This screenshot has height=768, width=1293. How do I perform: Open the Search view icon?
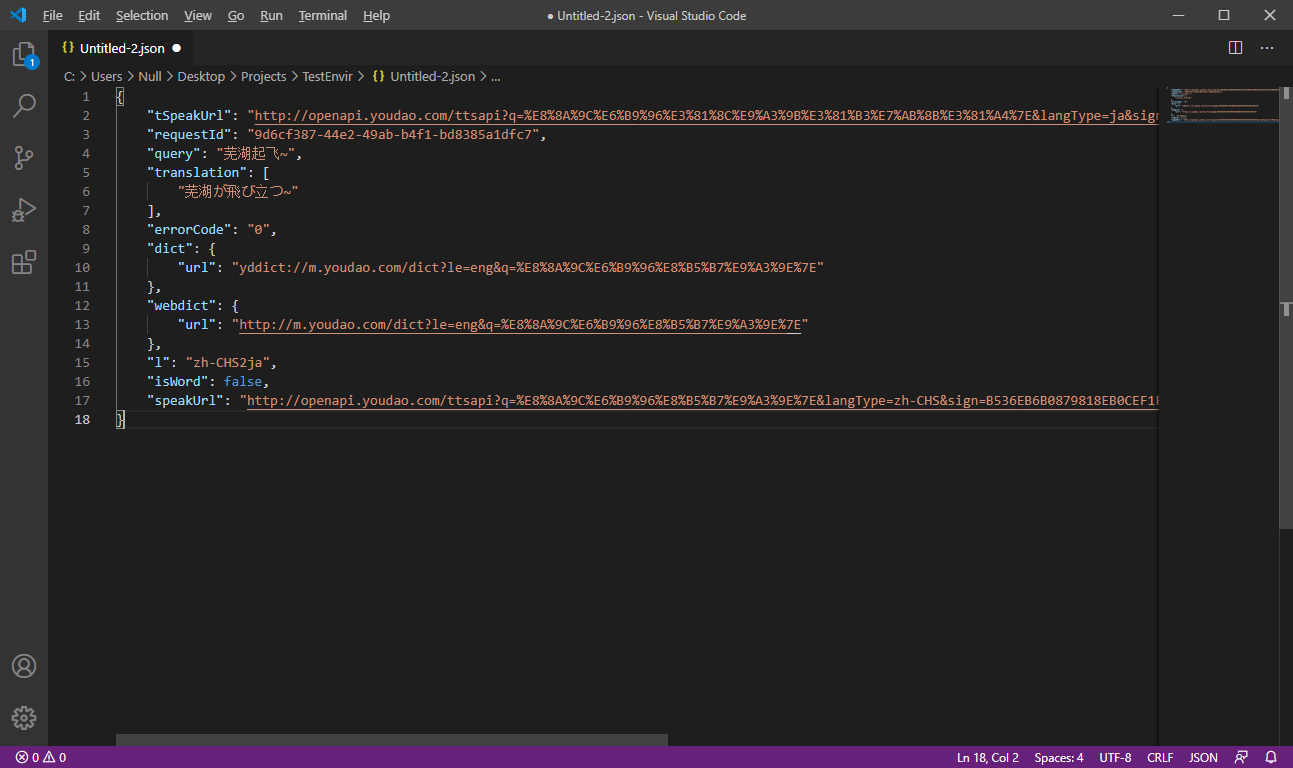coord(24,106)
